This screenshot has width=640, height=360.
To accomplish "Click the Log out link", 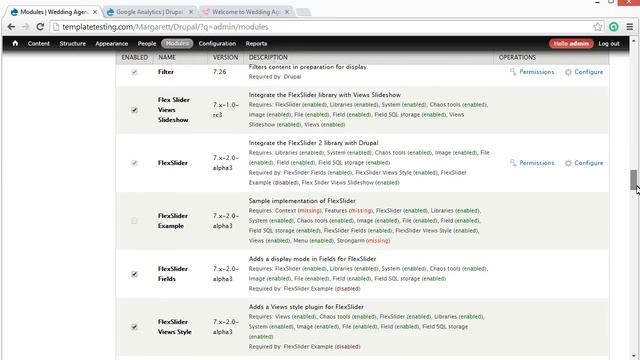I will click(x=609, y=44).
